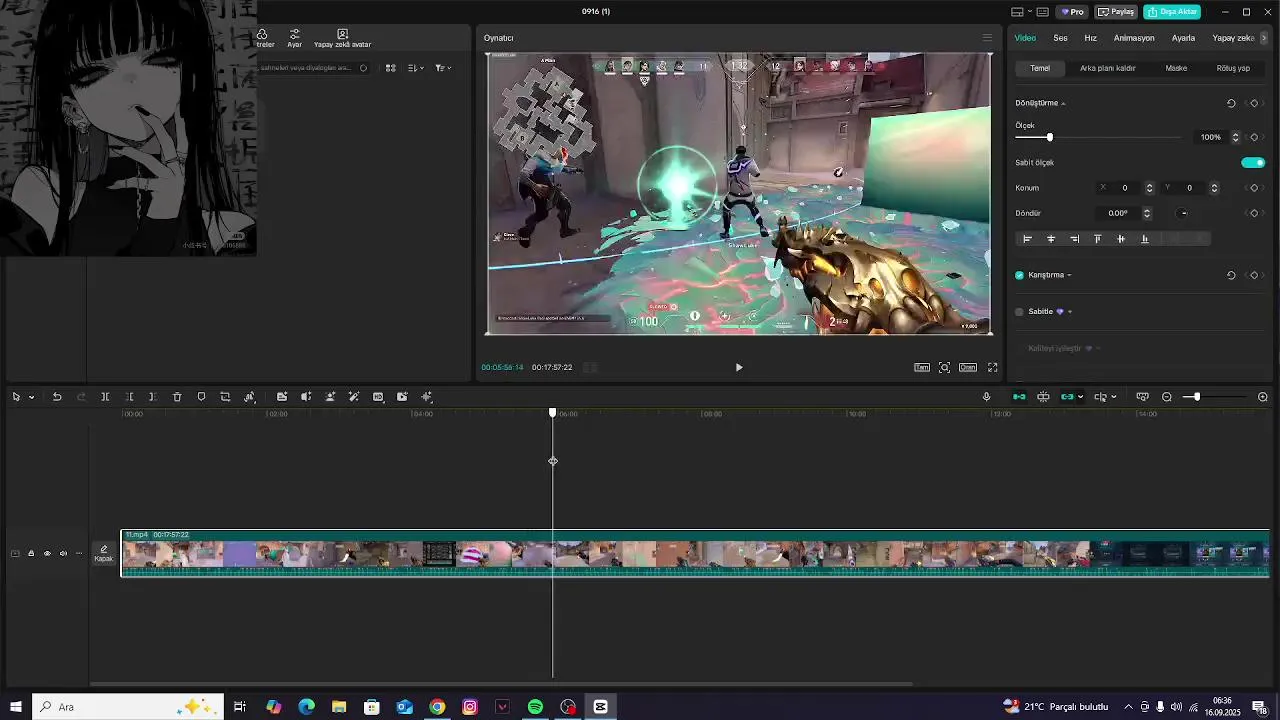Screen dimensions: 1280x720
Task: Click the Dışa Aktar export button
Action: click(1172, 12)
